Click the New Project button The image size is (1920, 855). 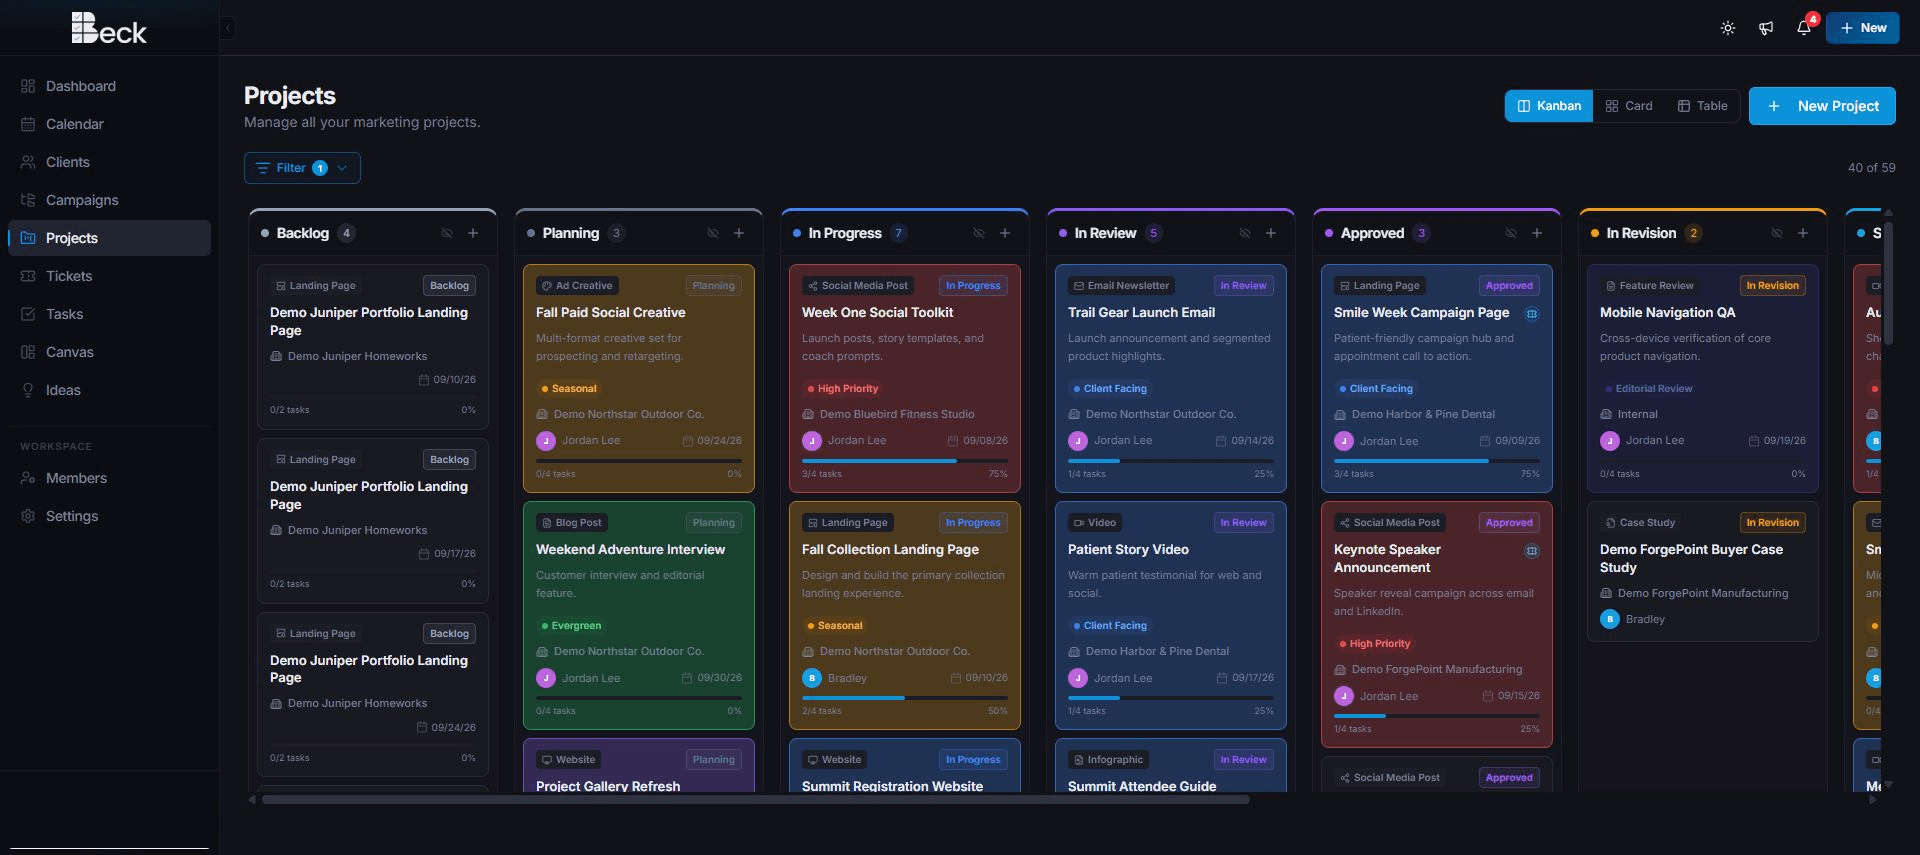1822,106
